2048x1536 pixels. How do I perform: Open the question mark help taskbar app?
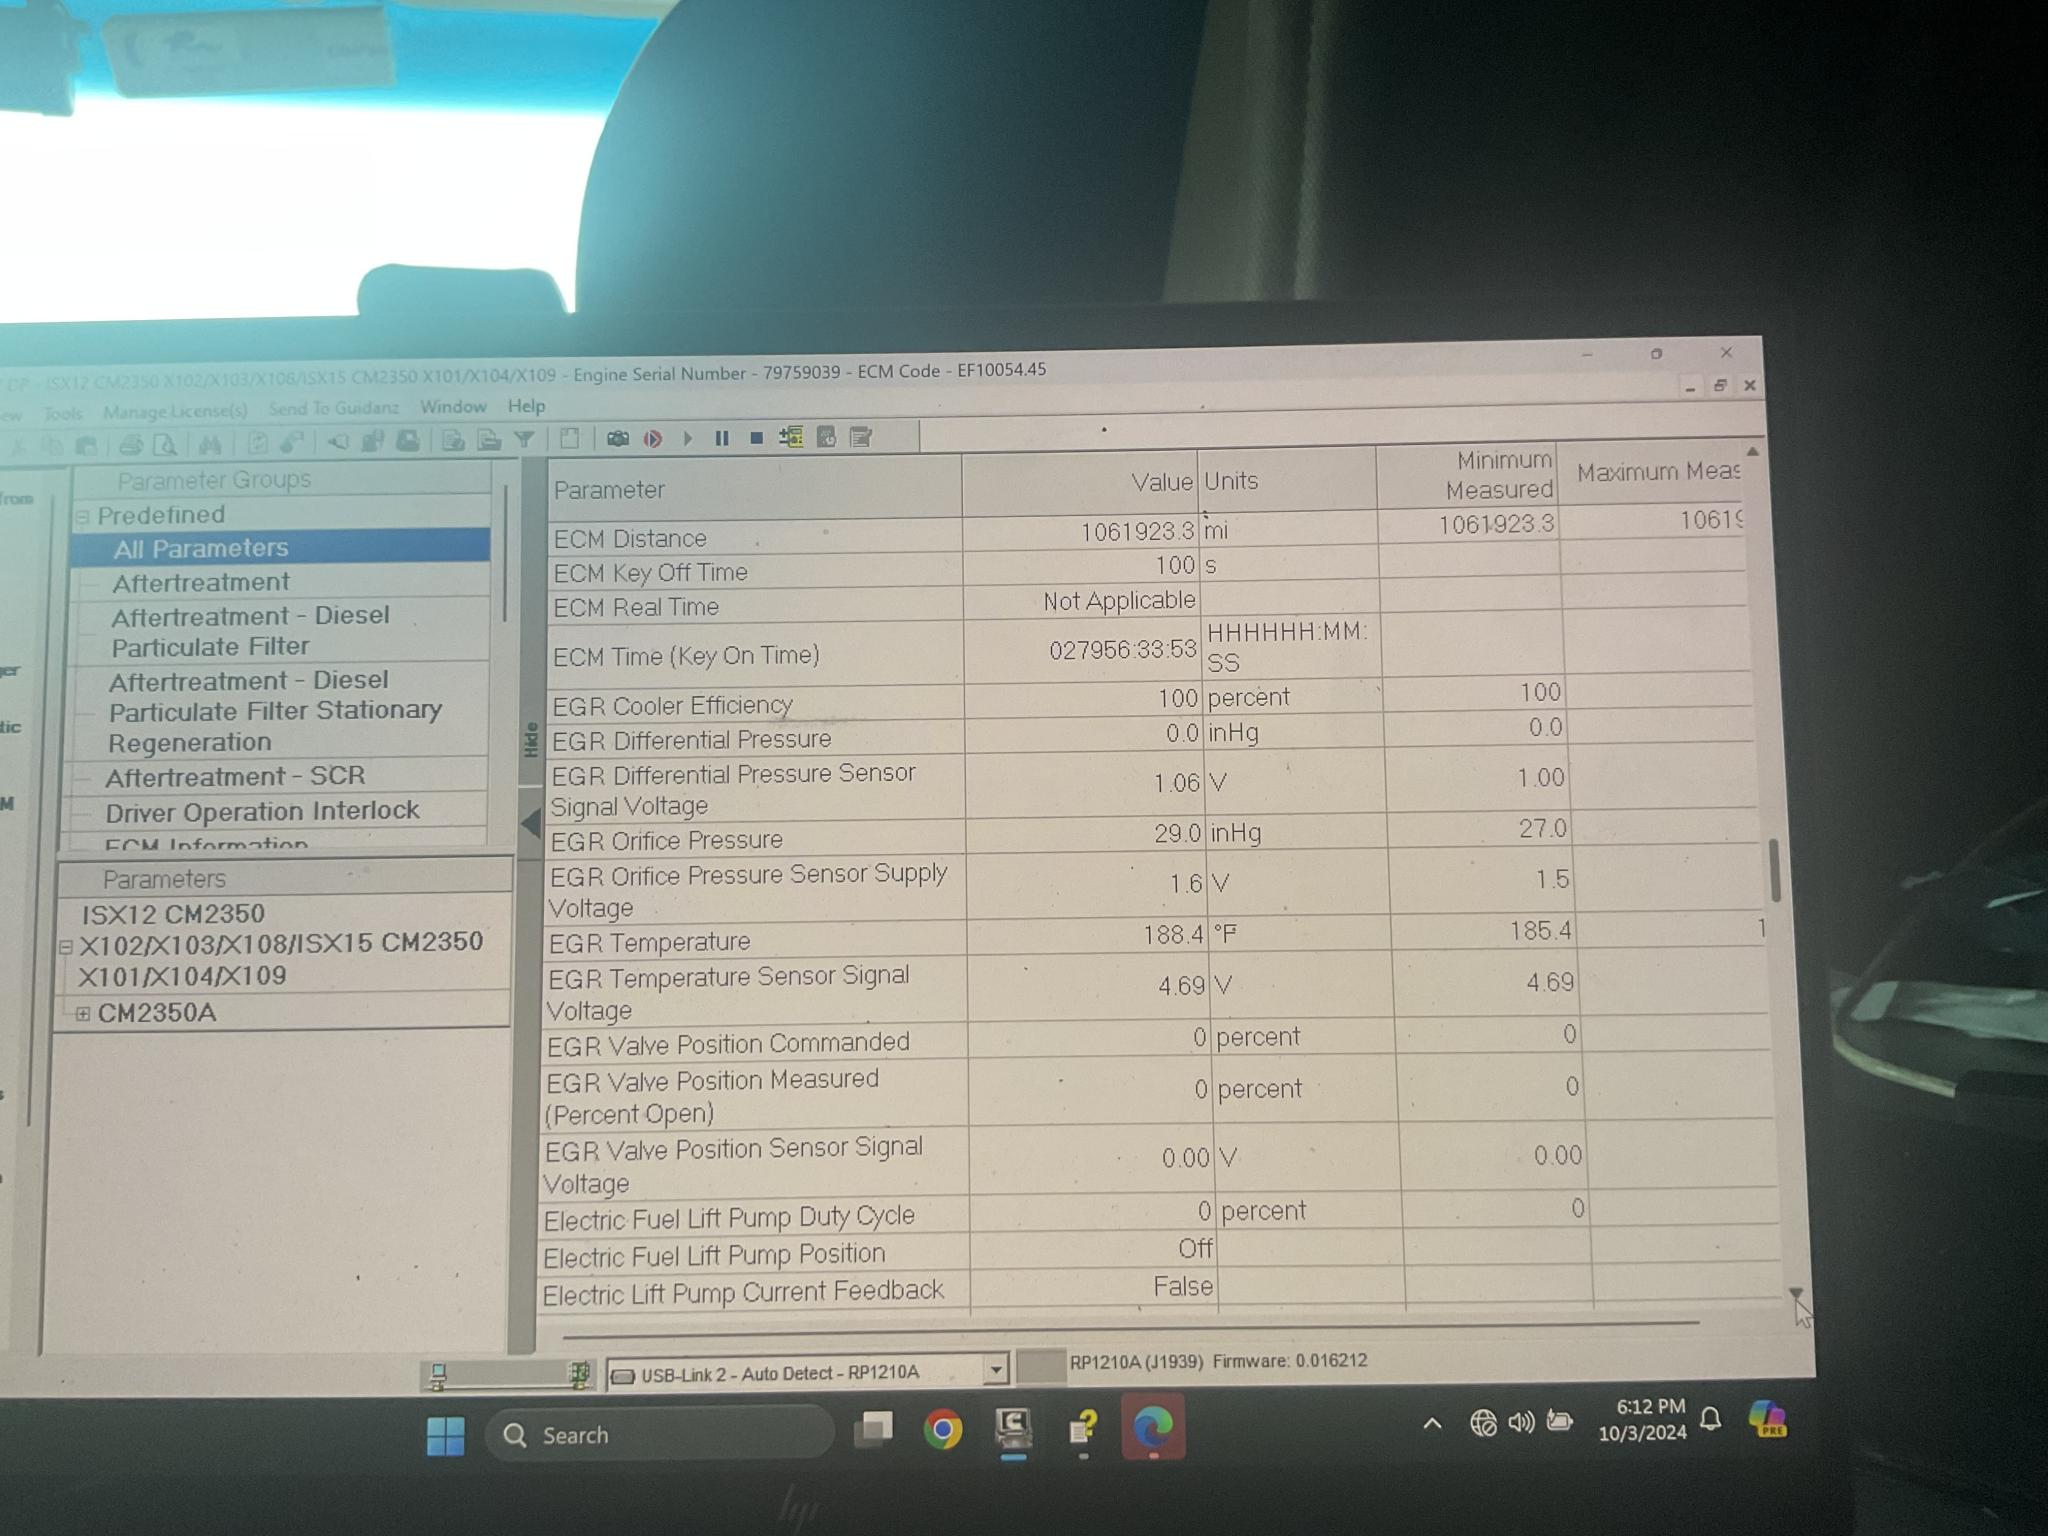1083,1428
